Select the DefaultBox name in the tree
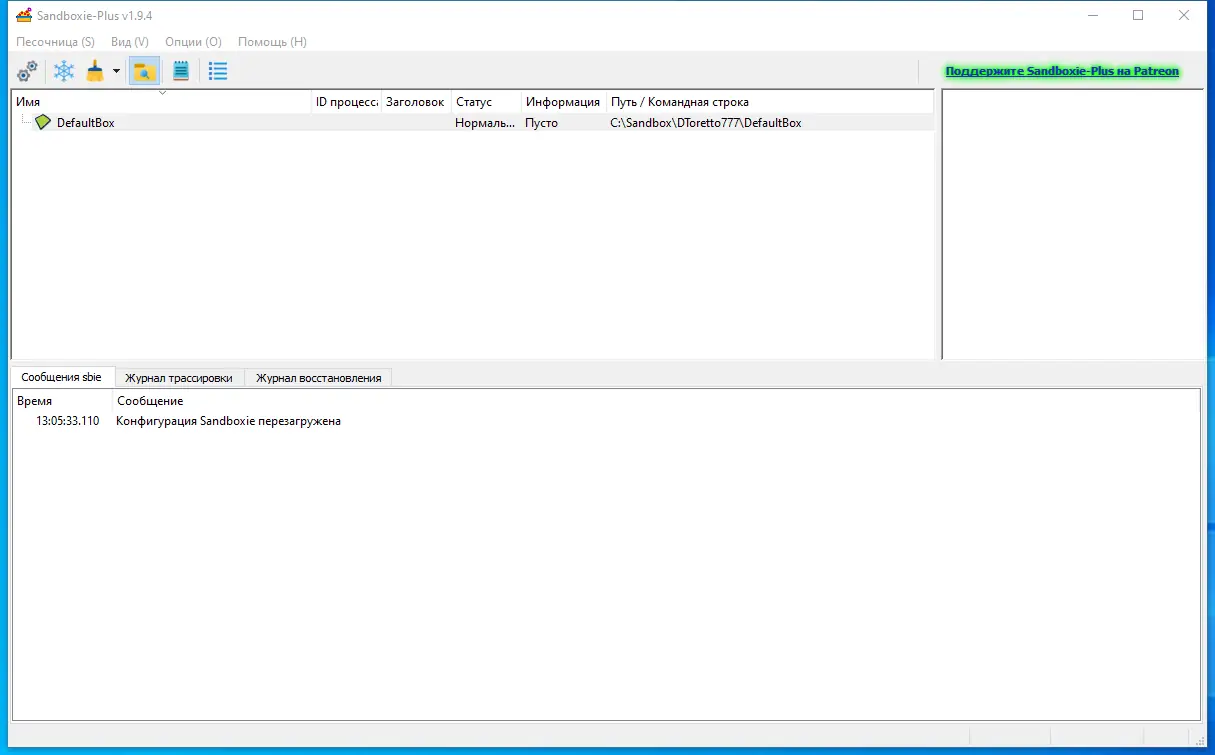 (x=86, y=123)
